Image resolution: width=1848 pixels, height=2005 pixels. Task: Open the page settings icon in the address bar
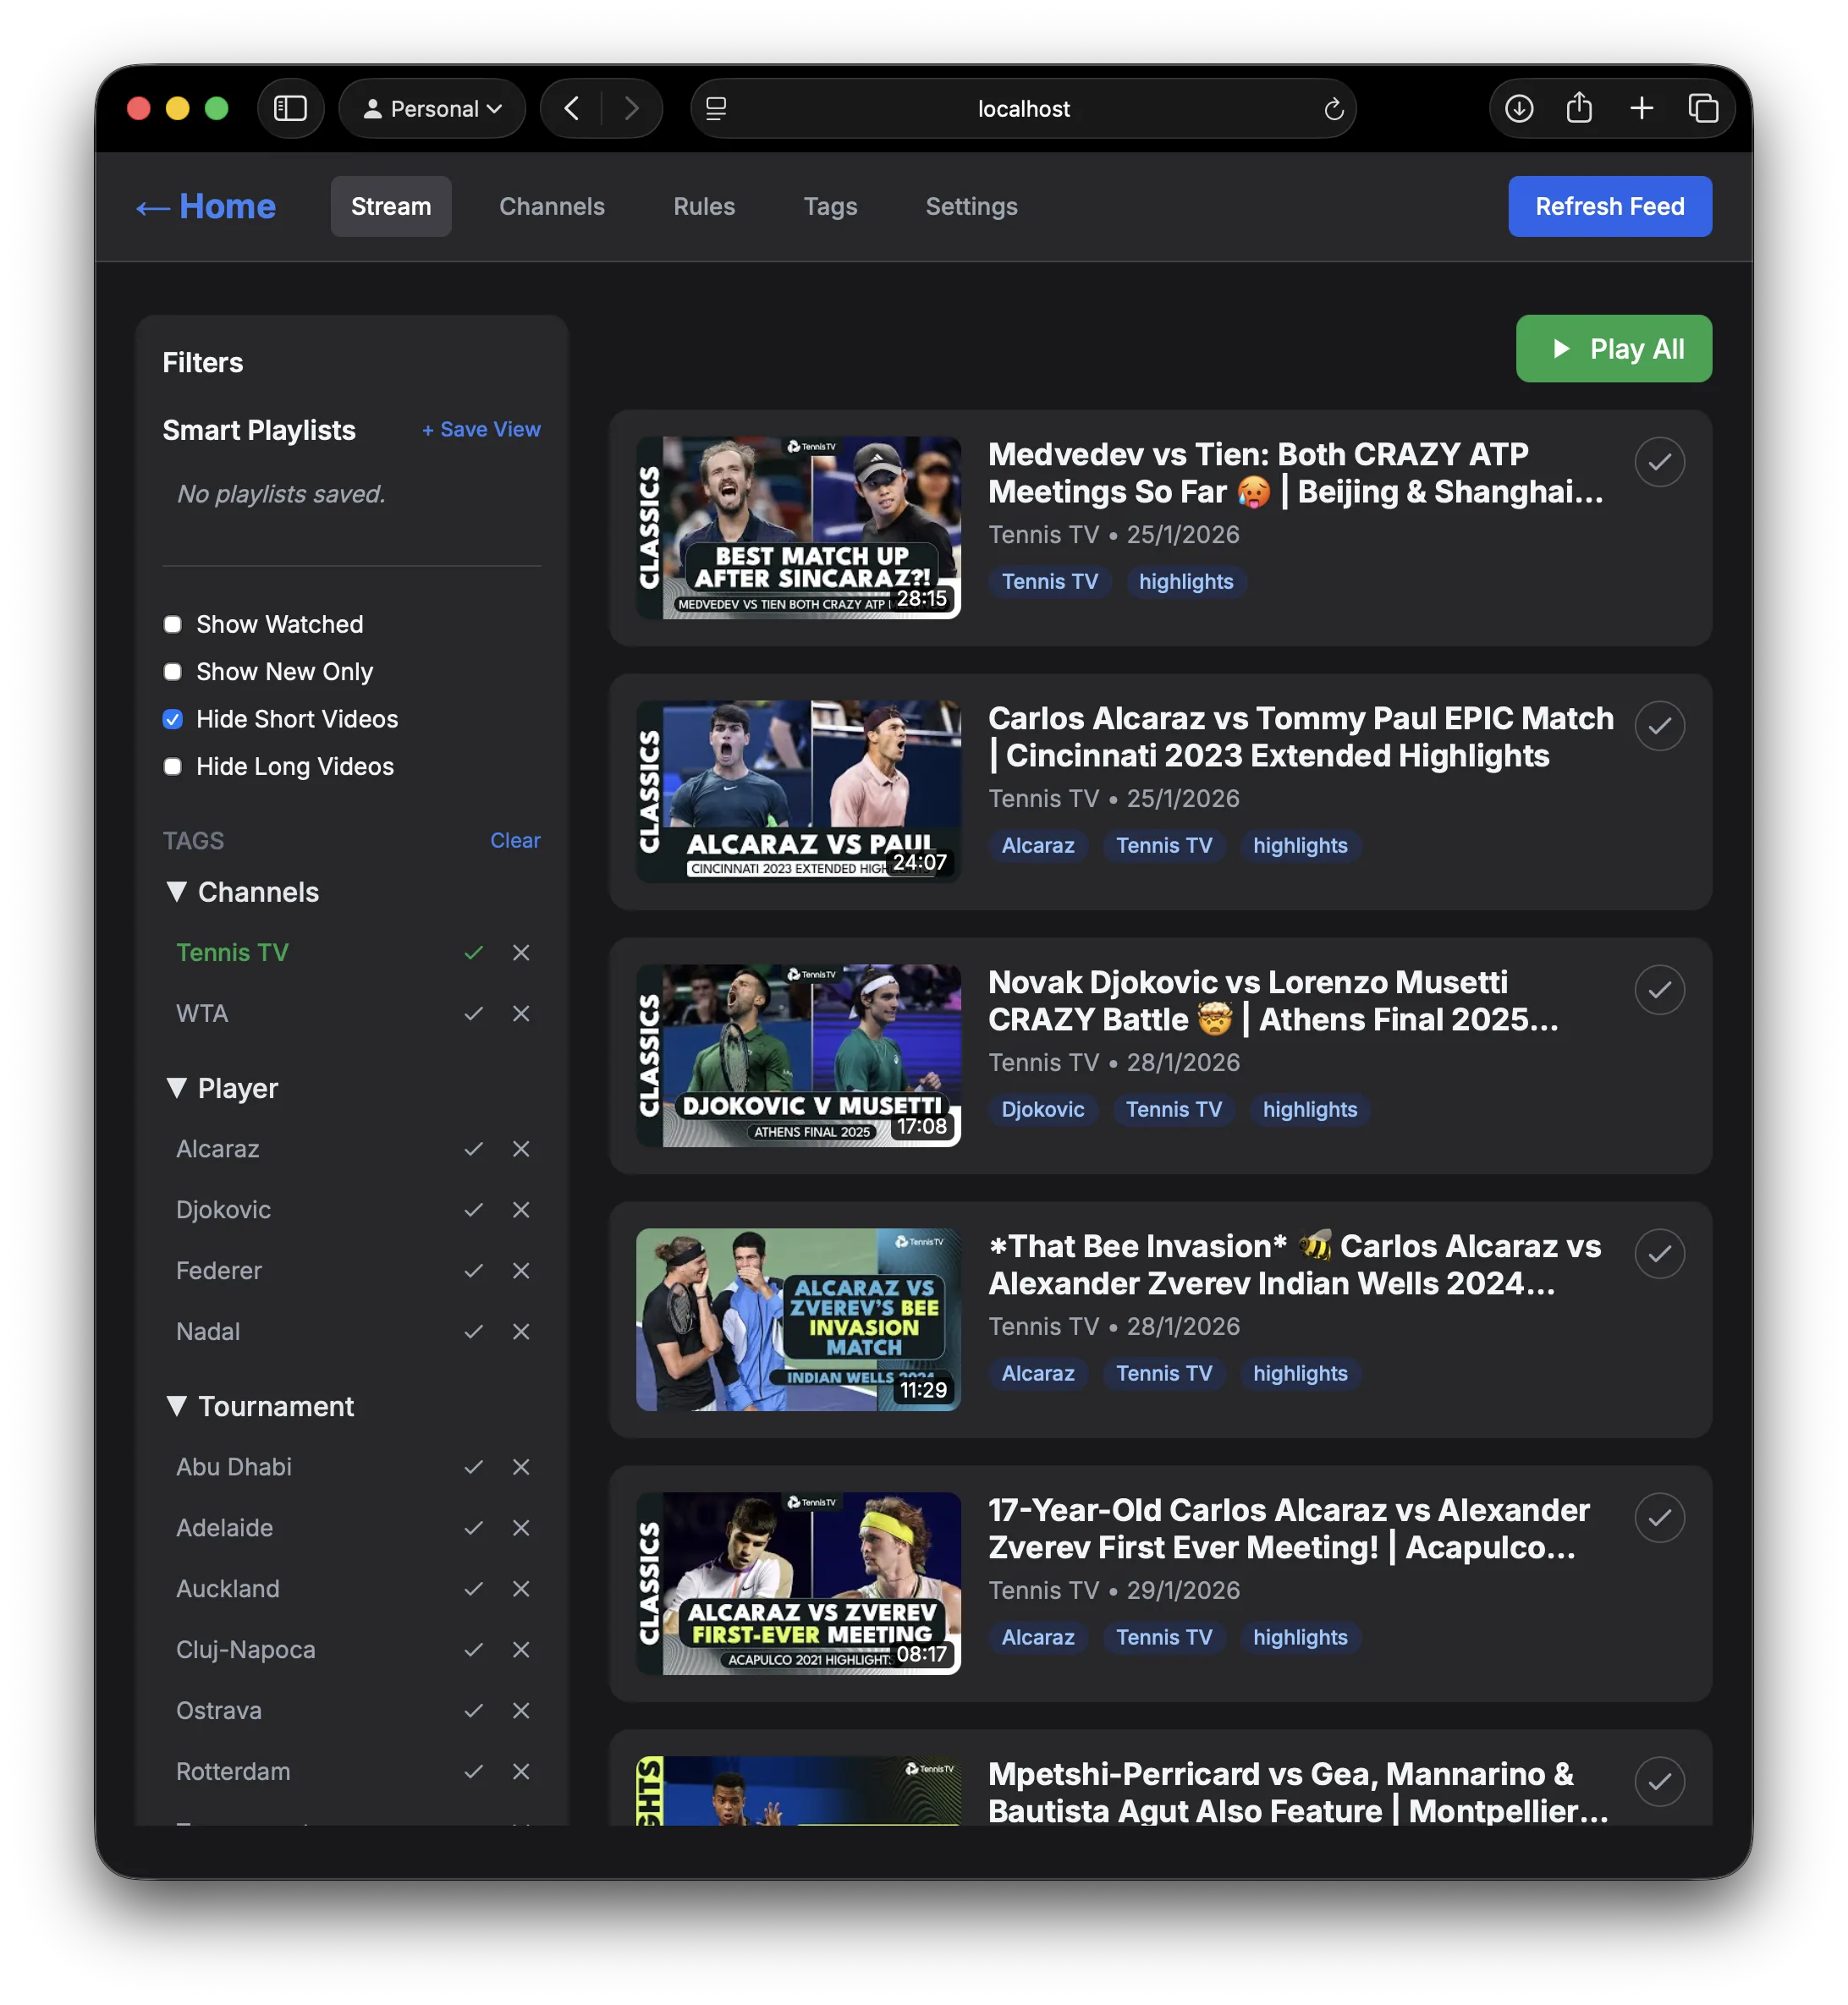[x=716, y=109]
